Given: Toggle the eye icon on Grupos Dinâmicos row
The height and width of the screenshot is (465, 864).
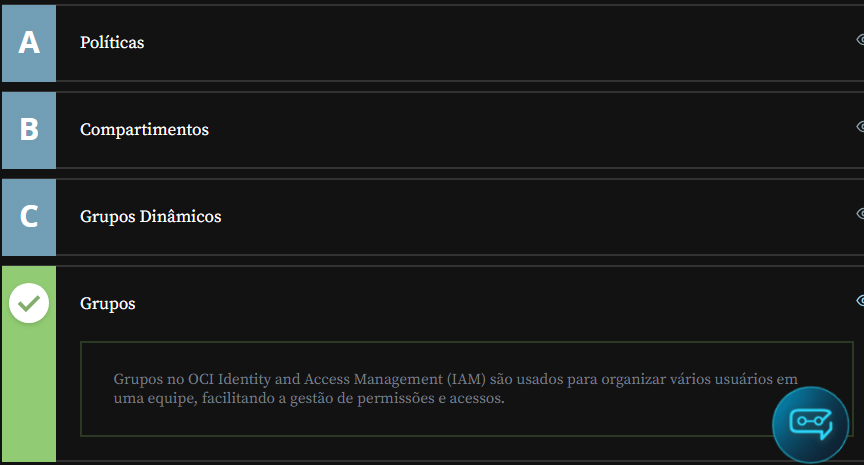Looking at the screenshot, I should click(860, 214).
